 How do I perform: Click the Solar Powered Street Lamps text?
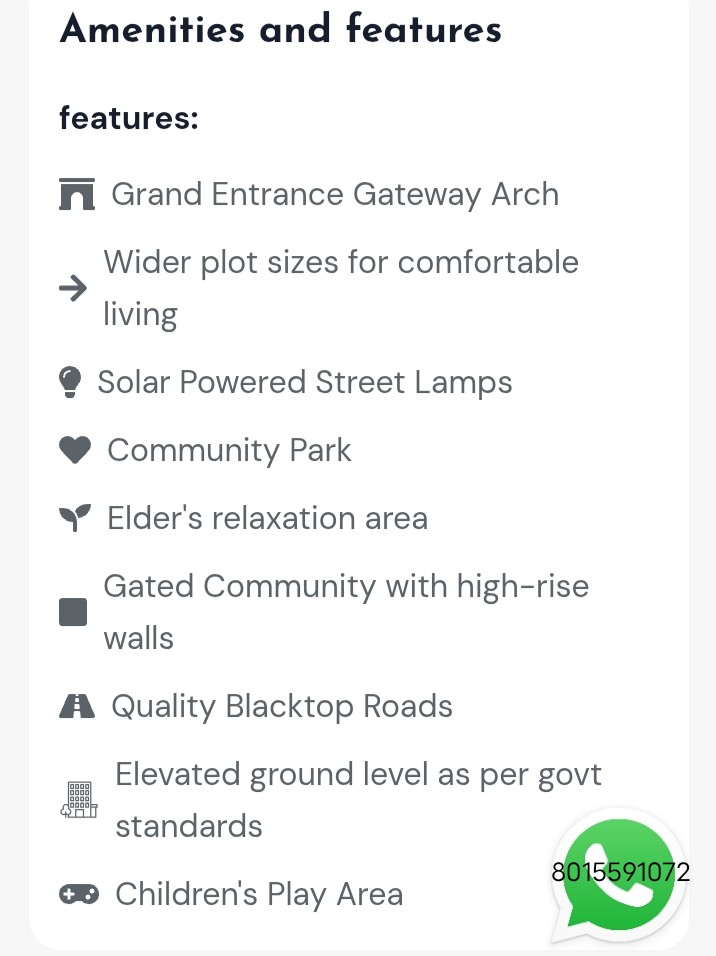(x=304, y=382)
